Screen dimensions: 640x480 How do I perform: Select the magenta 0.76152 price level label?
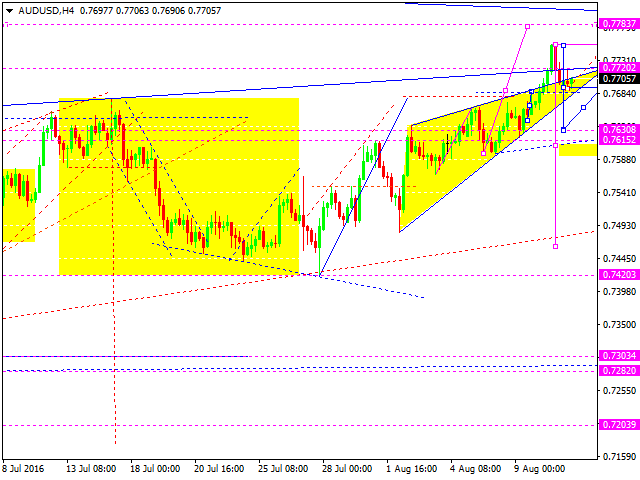[619, 140]
